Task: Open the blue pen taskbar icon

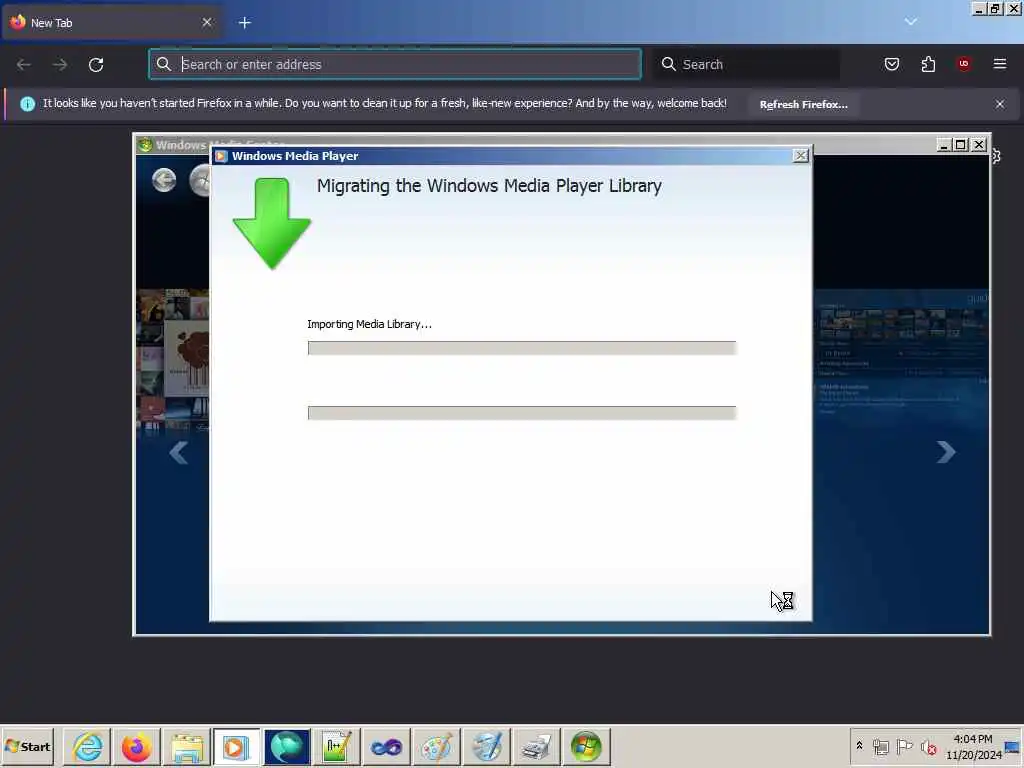Action: point(486,747)
